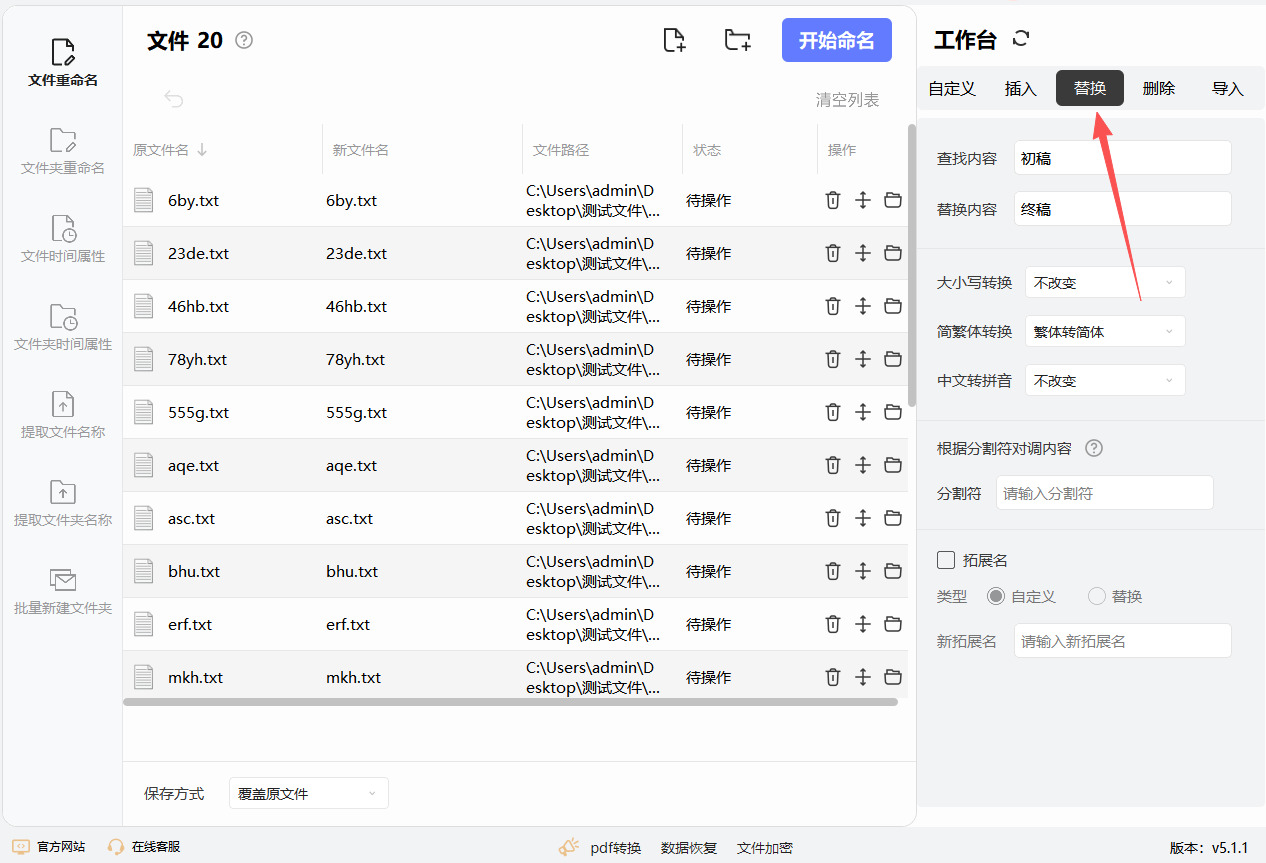The height and width of the screenshot is (863, 1266).
Task: Click 清空列表 to clear the list
Action: (847, 100)
